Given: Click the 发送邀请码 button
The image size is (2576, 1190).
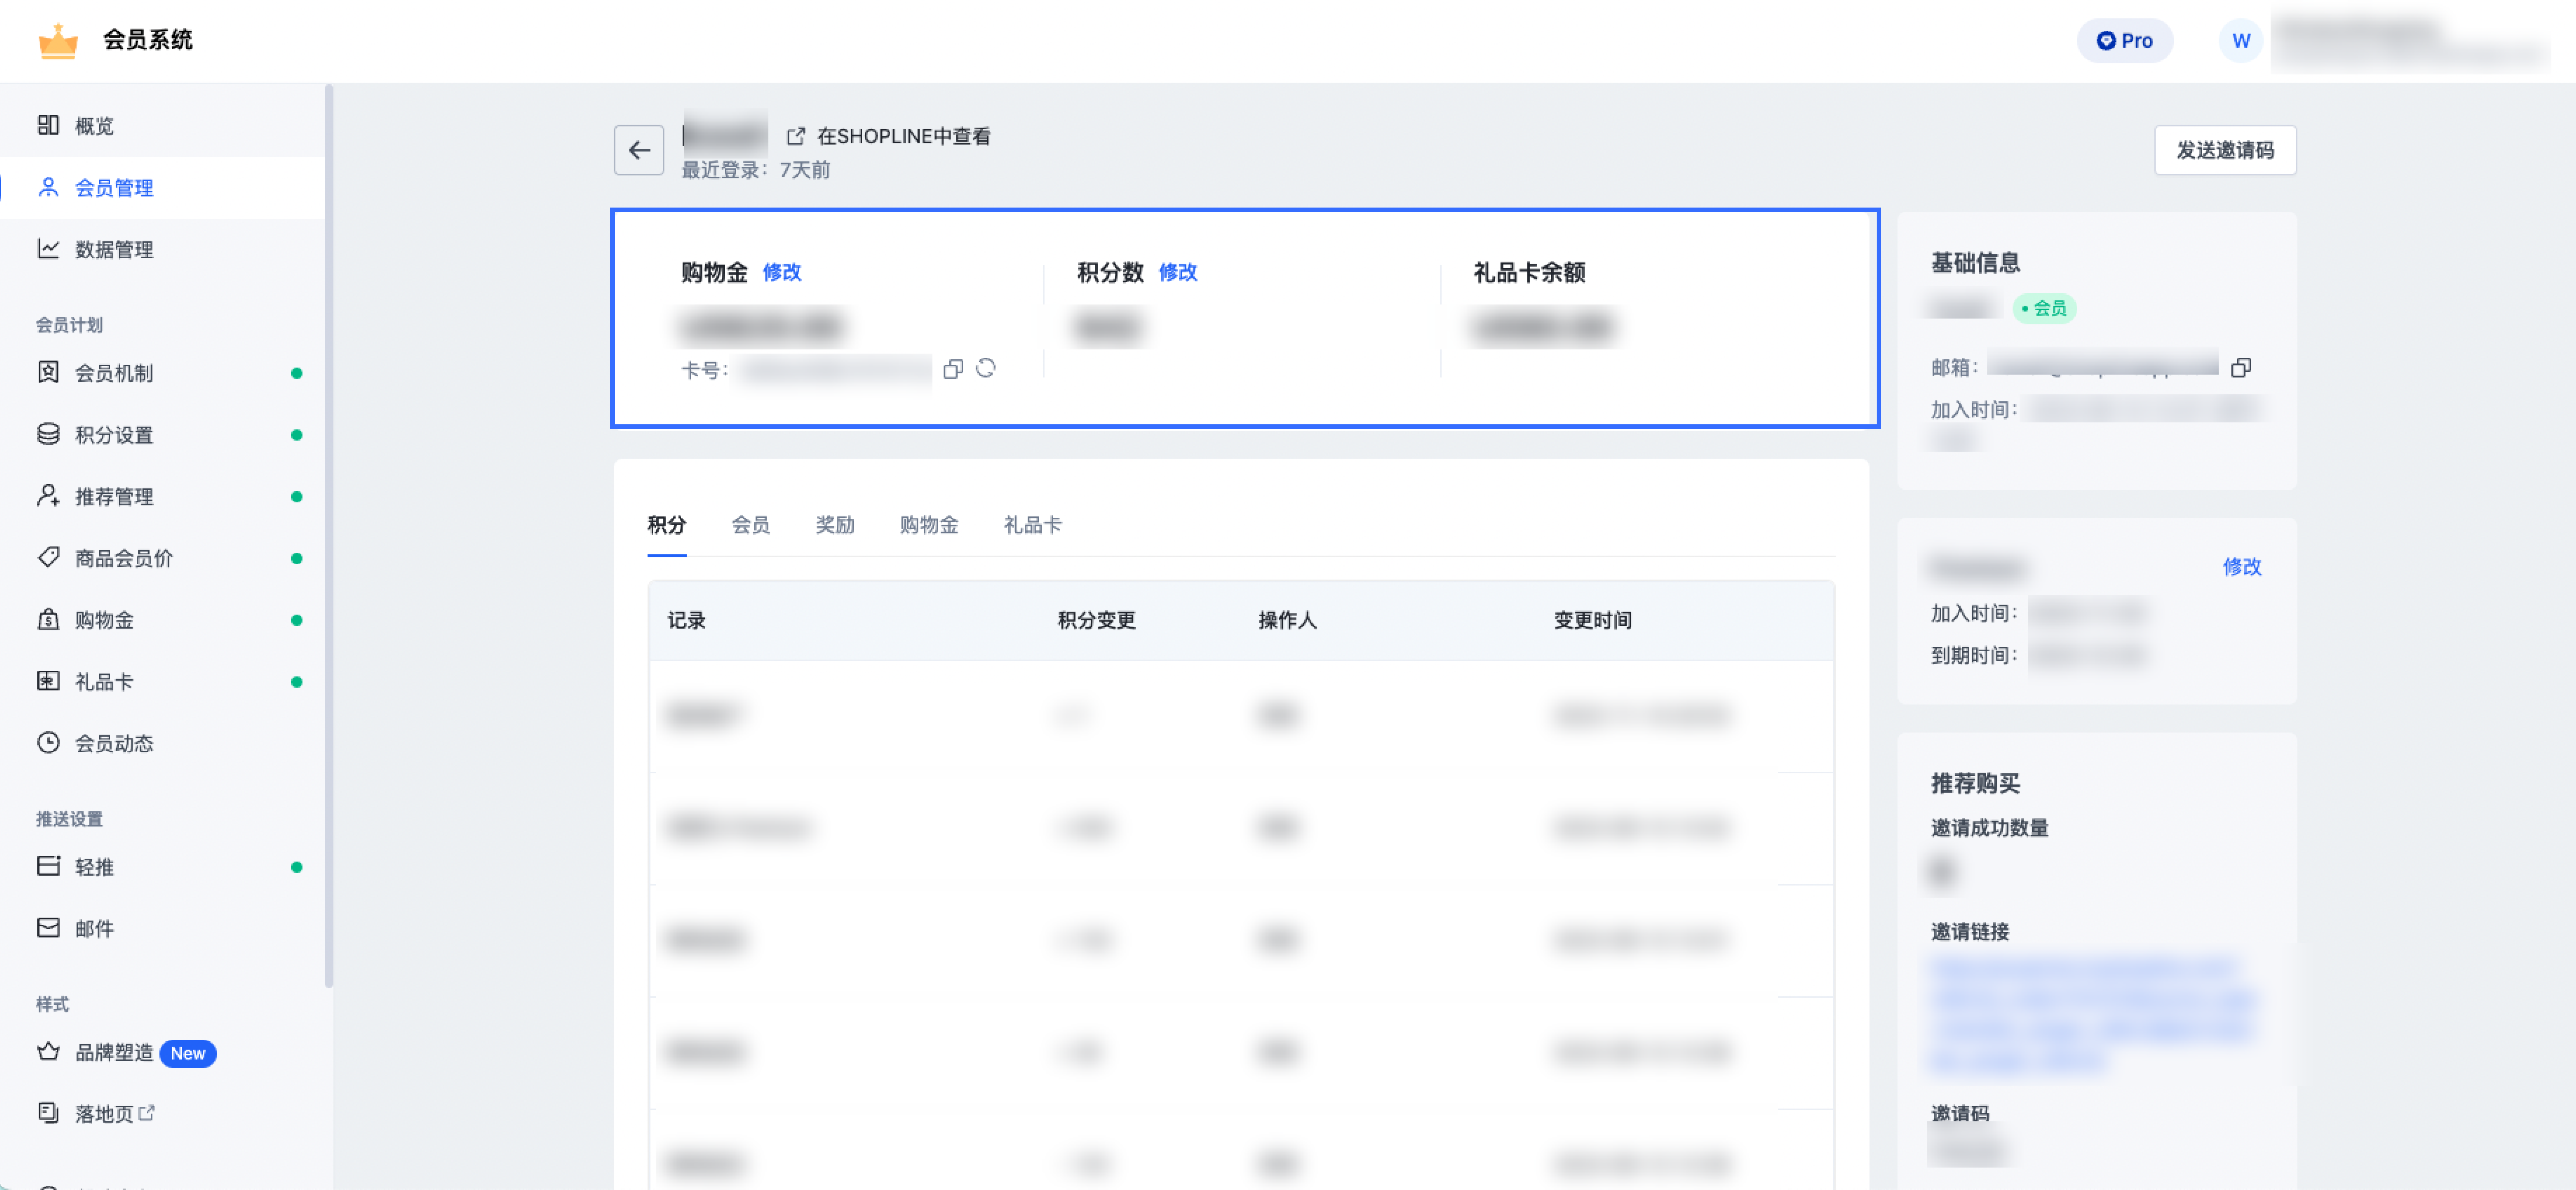Looking at the screenshot, I should click(2225, 150).
